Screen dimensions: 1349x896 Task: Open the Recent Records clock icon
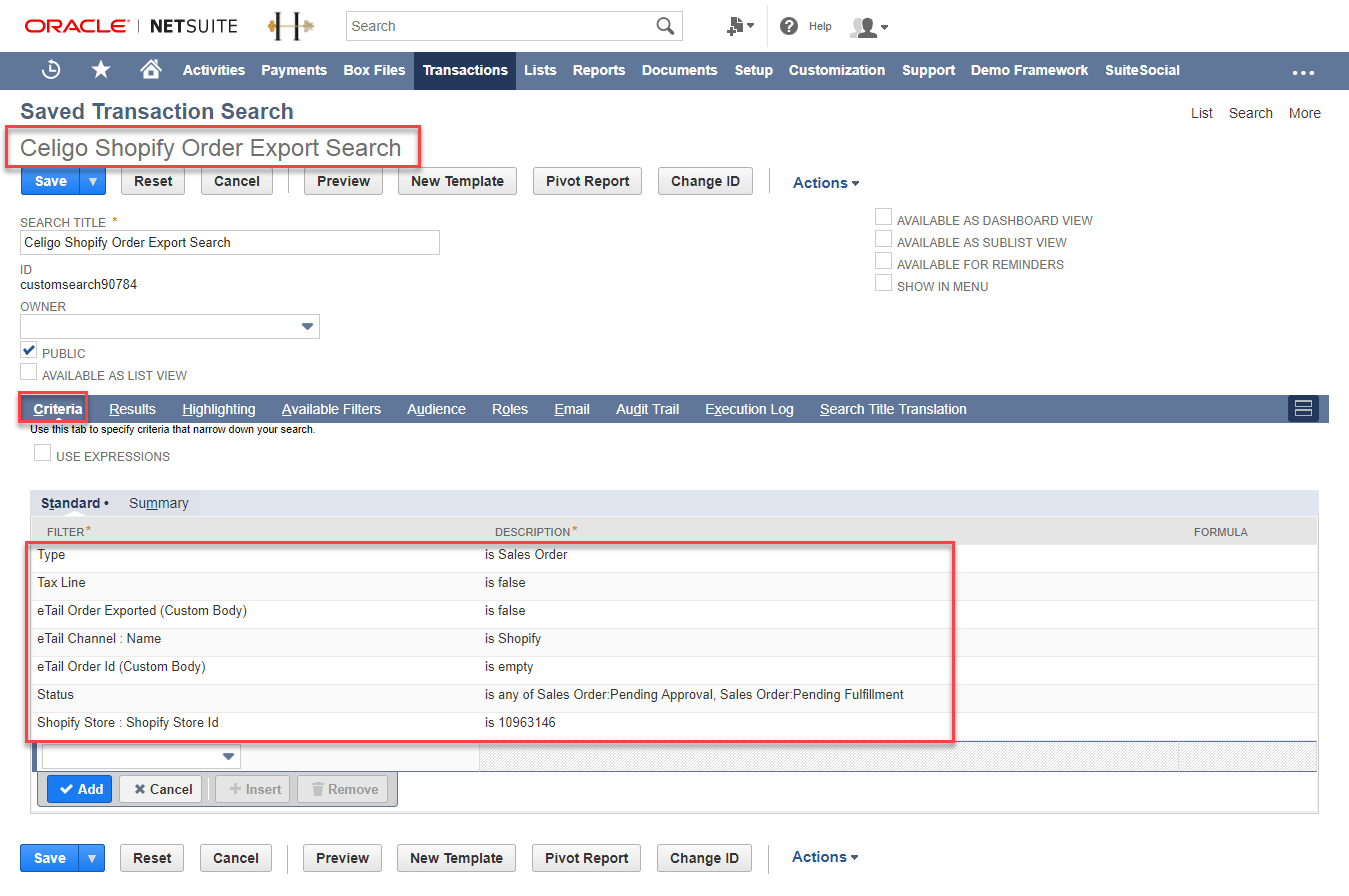tap(51, 70)
